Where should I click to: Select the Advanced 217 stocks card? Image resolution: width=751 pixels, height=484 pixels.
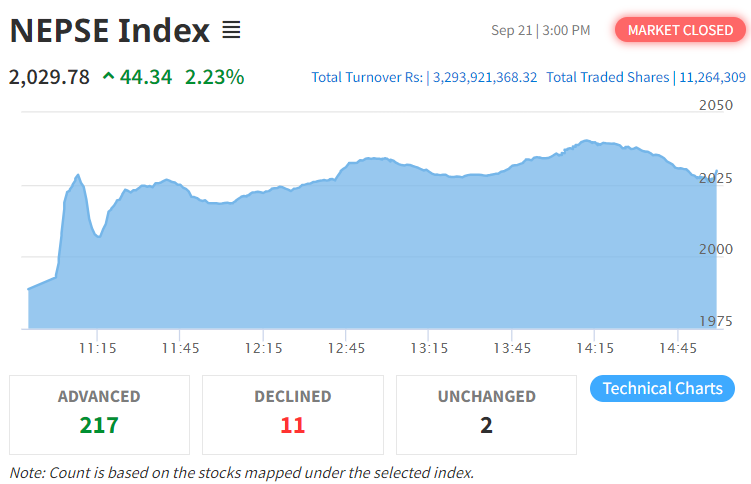pos(99,414)
